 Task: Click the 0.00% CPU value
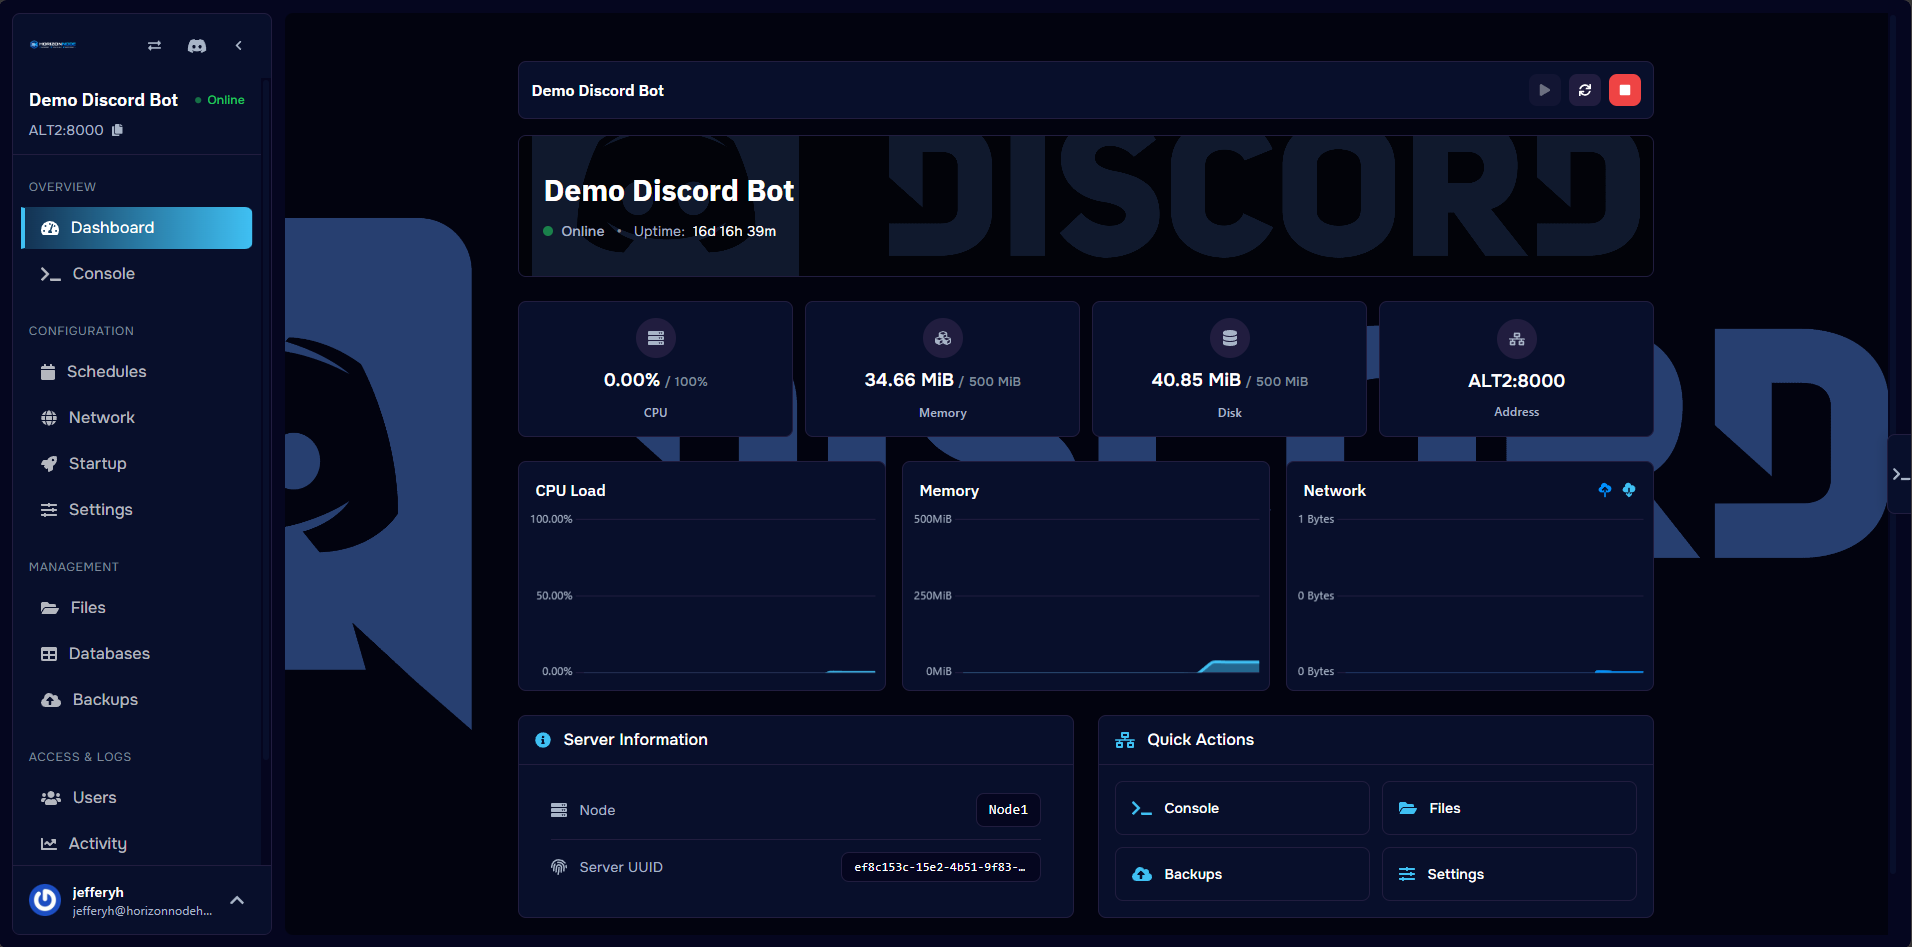632,380
